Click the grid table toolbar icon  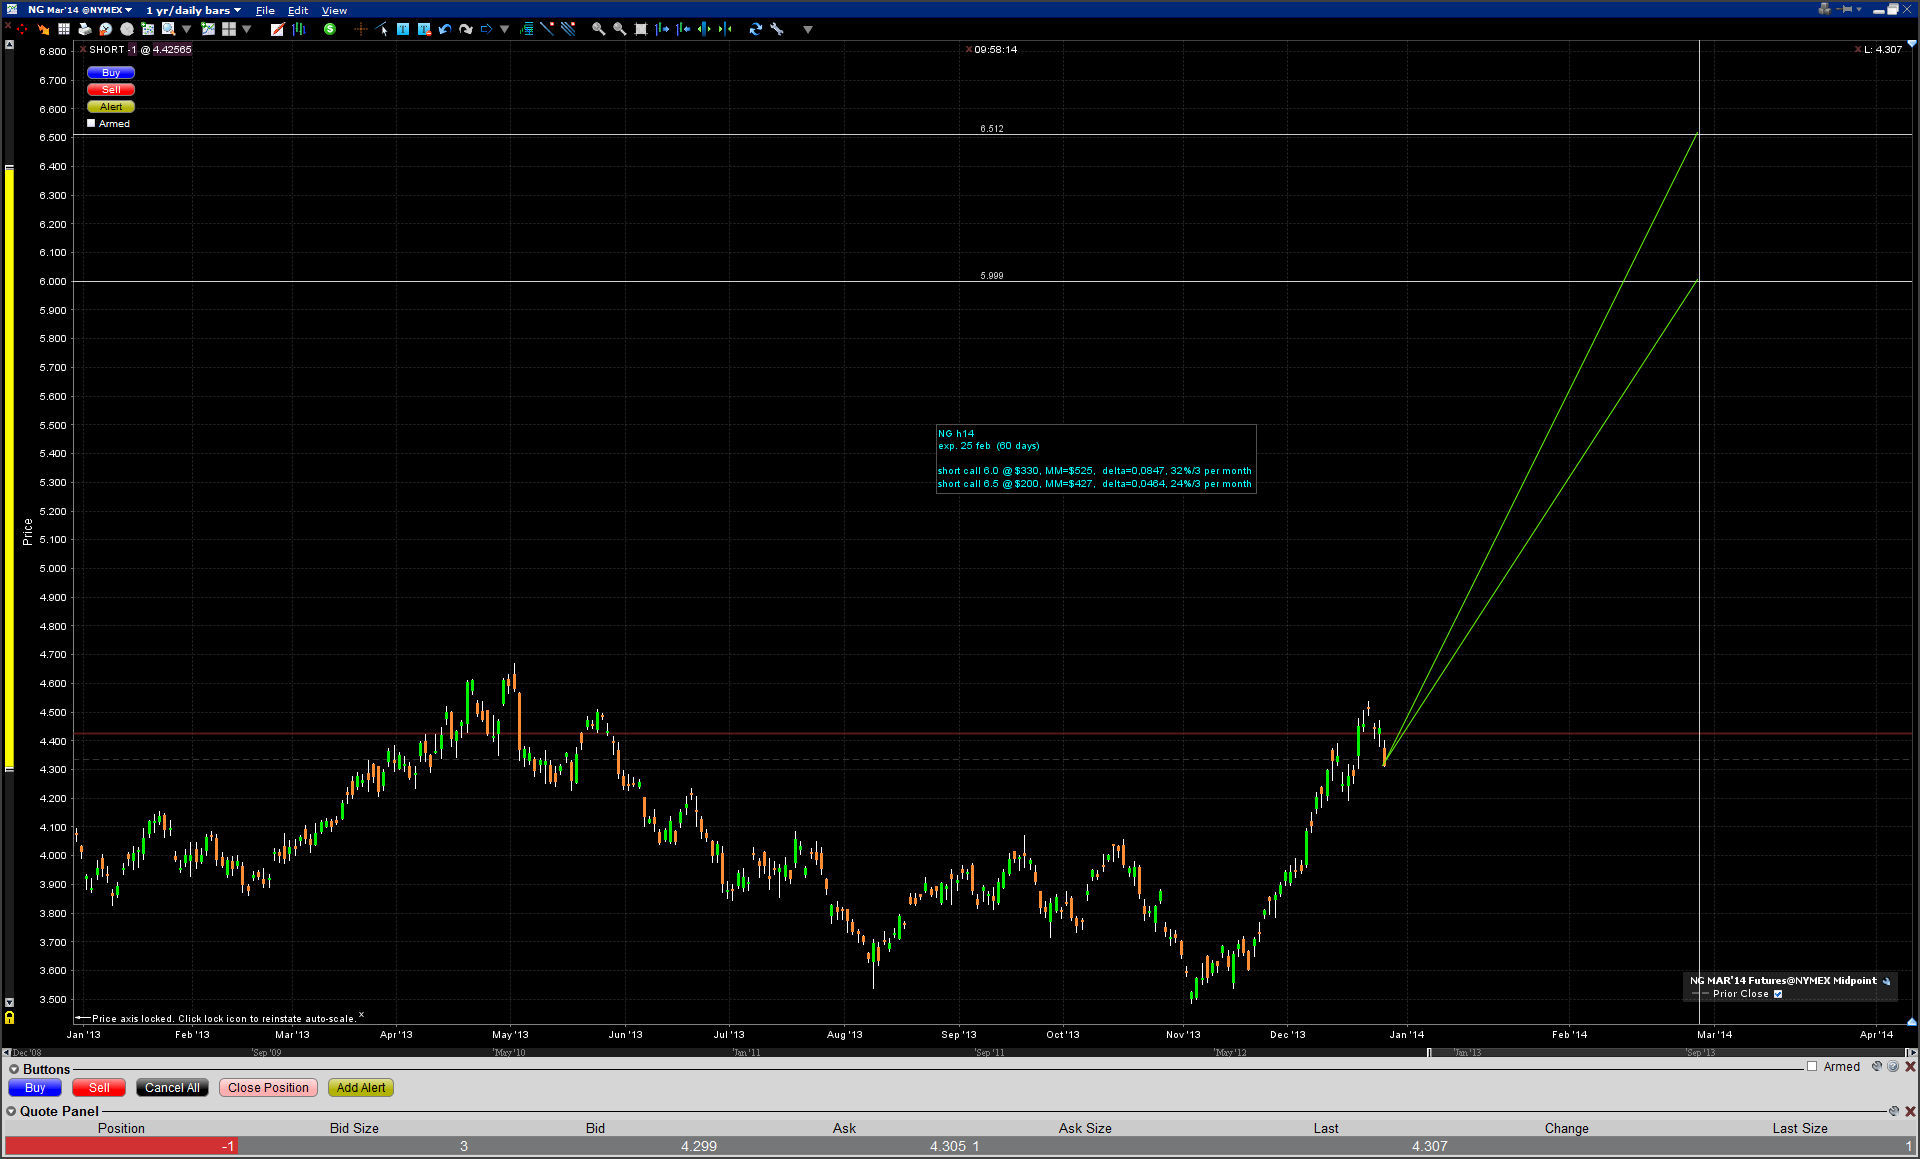pyautogui.click(x=64, y=29)
